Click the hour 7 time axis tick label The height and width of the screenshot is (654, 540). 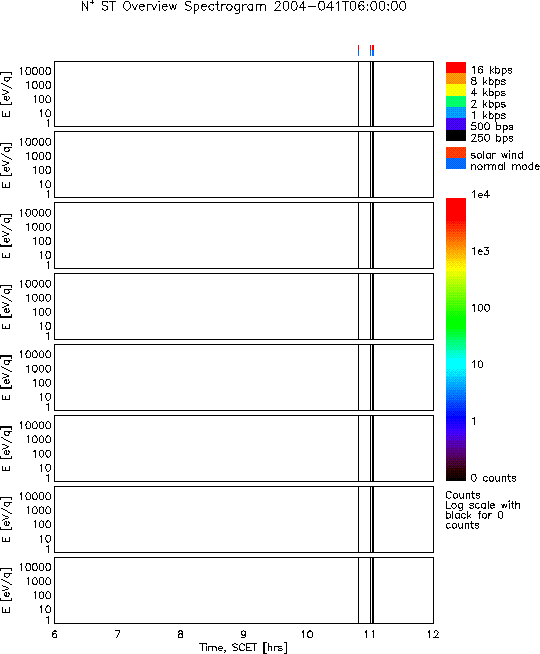pyautogui.click(x=118, y=634)
